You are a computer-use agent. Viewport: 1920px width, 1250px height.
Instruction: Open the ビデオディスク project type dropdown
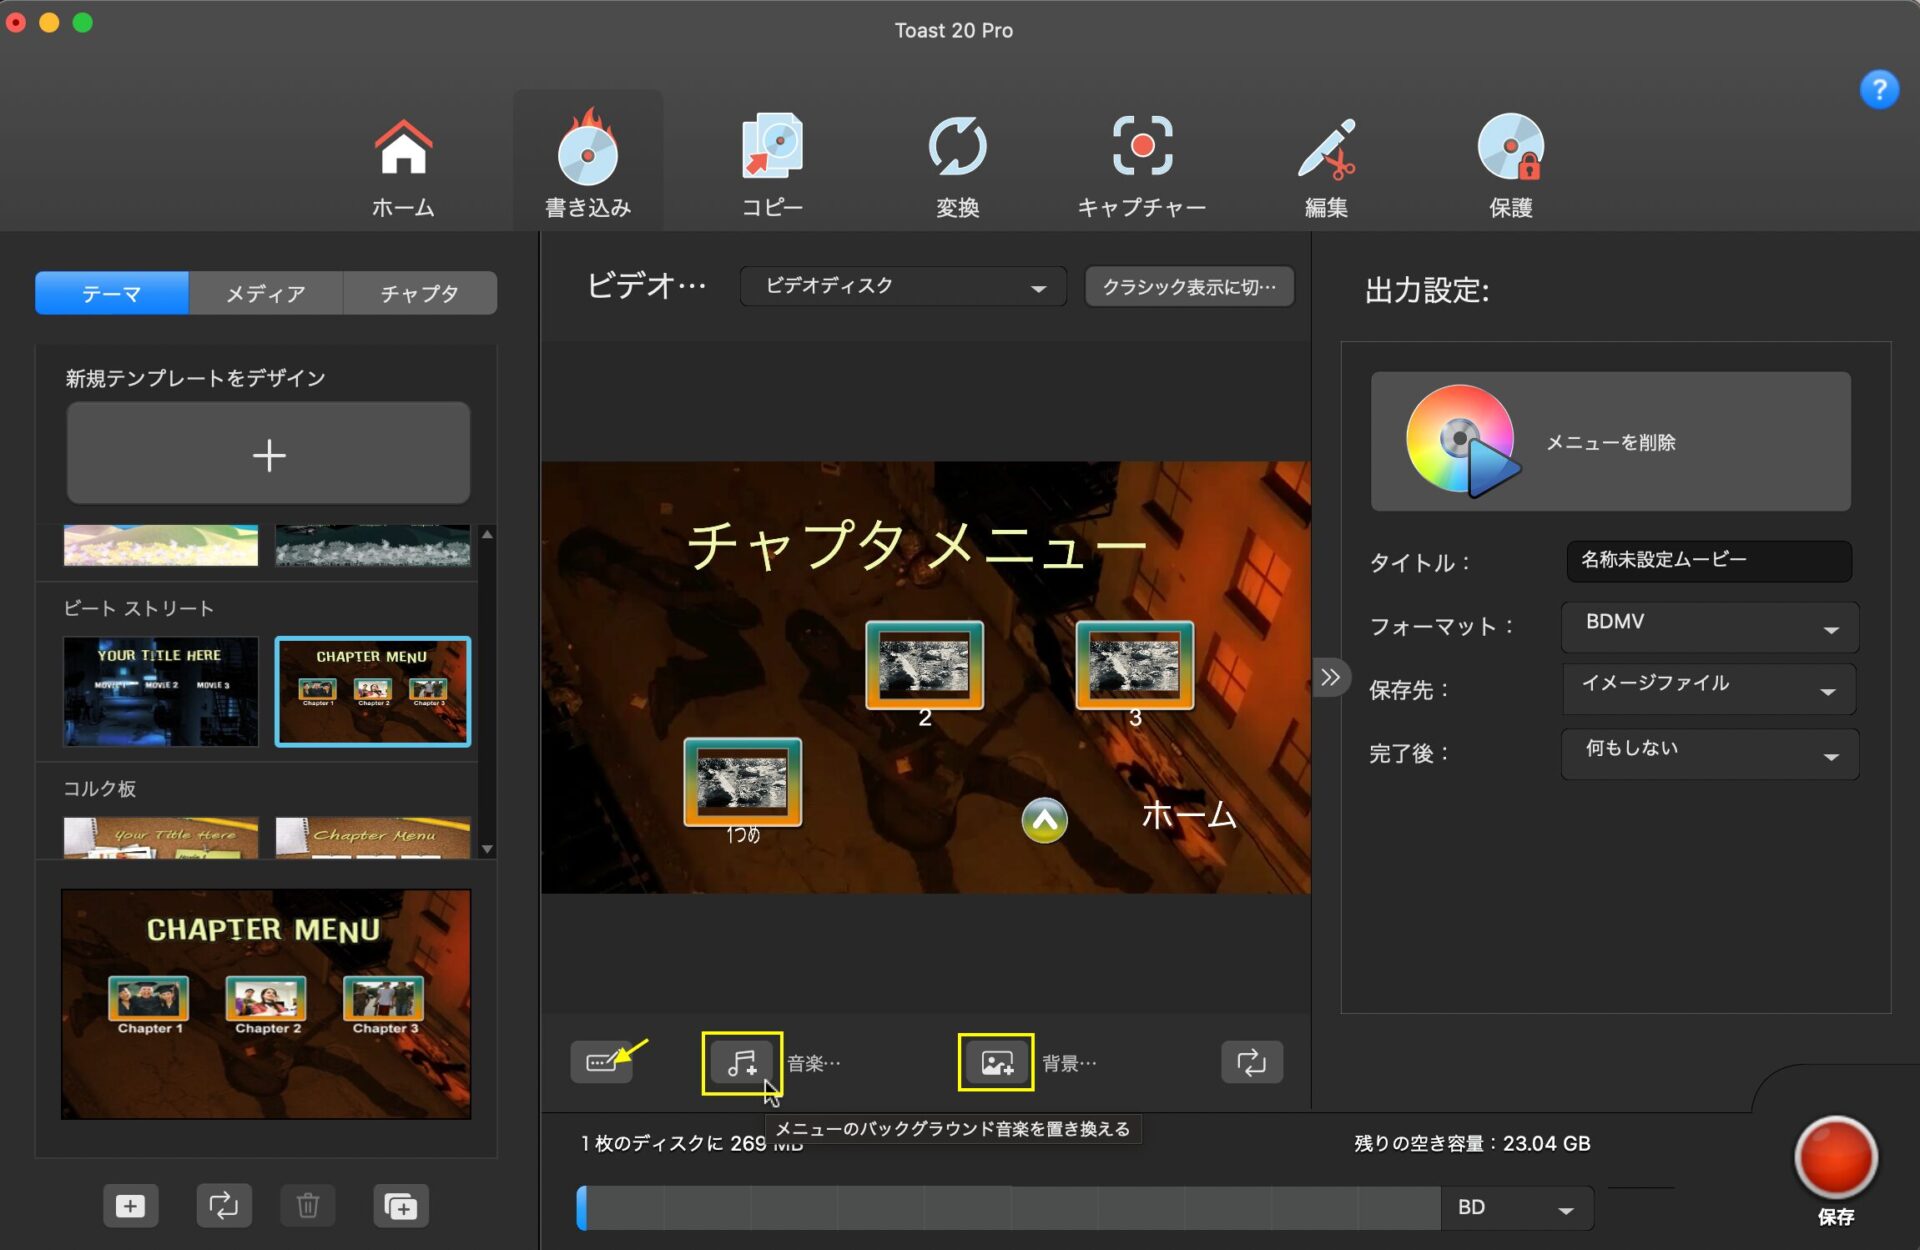[x=903, y=287]
